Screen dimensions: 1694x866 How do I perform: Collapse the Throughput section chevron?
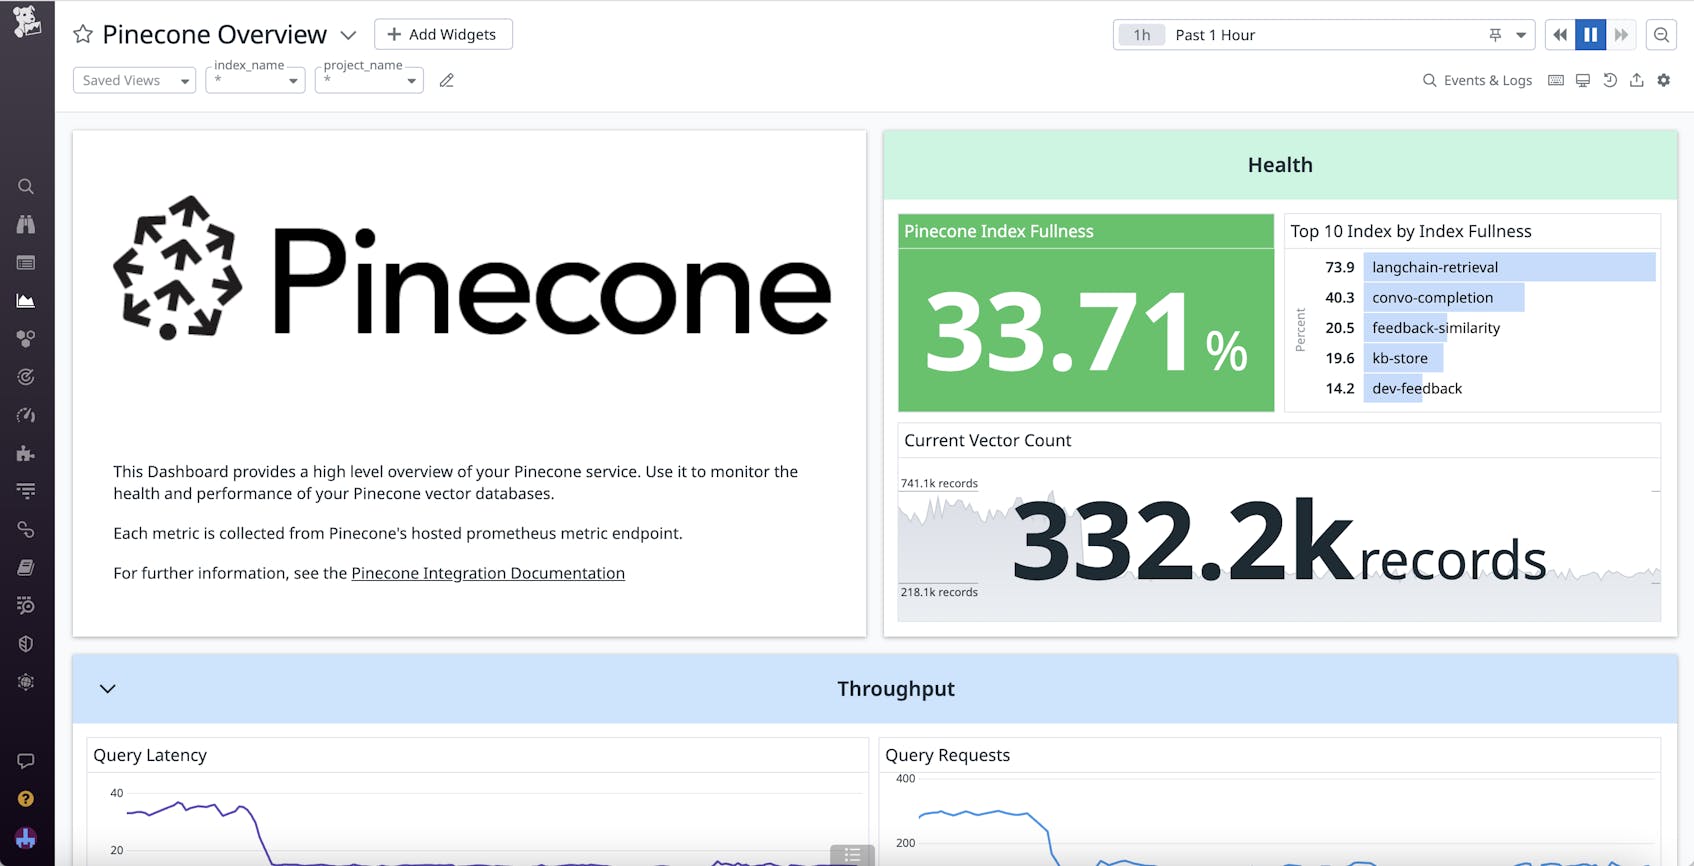point(108,689)
